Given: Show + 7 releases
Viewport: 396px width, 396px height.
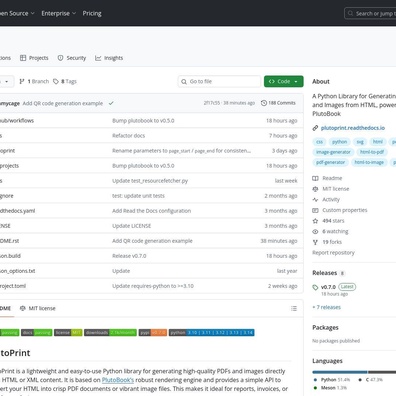Looking at the screenshot, I should tap(327, 307).
